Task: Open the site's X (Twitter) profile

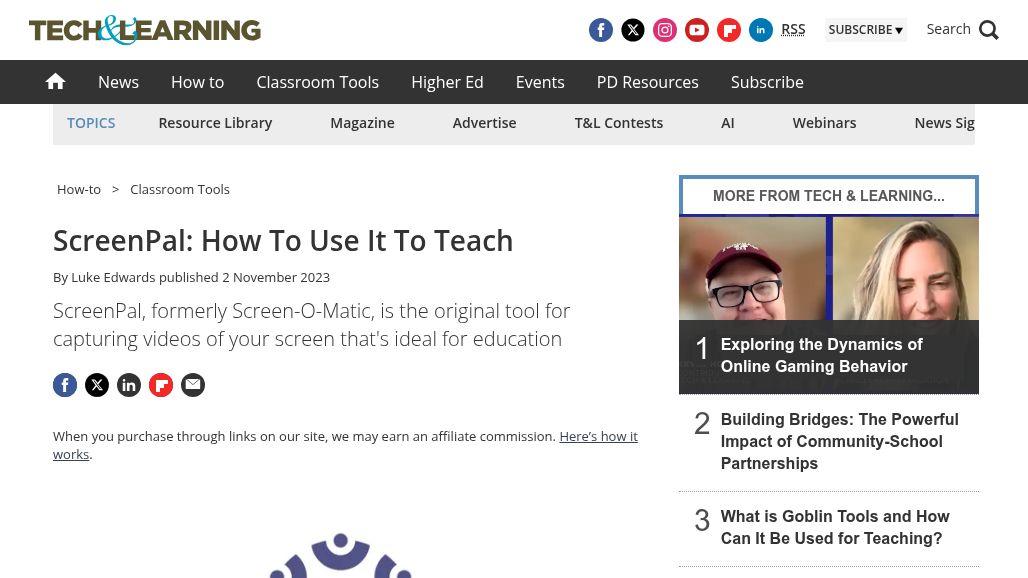Action: point(632,30)
